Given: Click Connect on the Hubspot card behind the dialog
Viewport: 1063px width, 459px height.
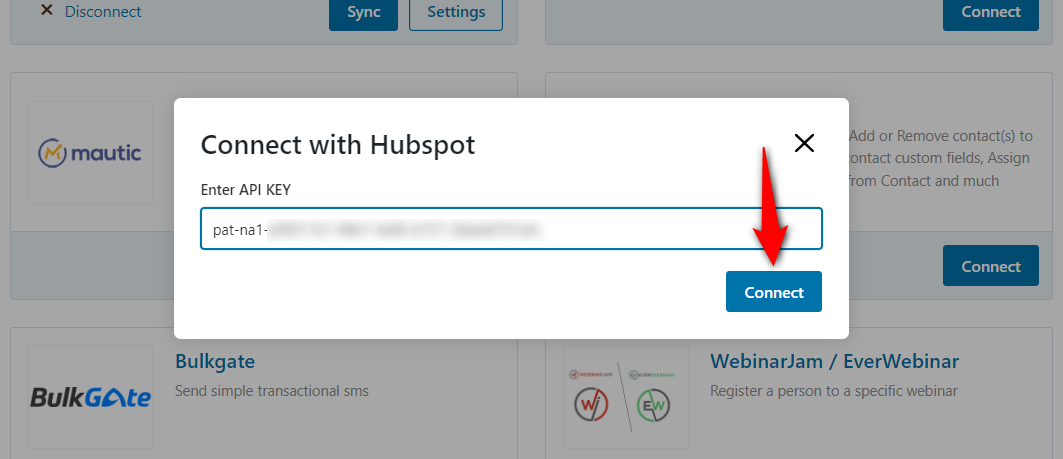Looking at the screenshot, I should 990,266.
